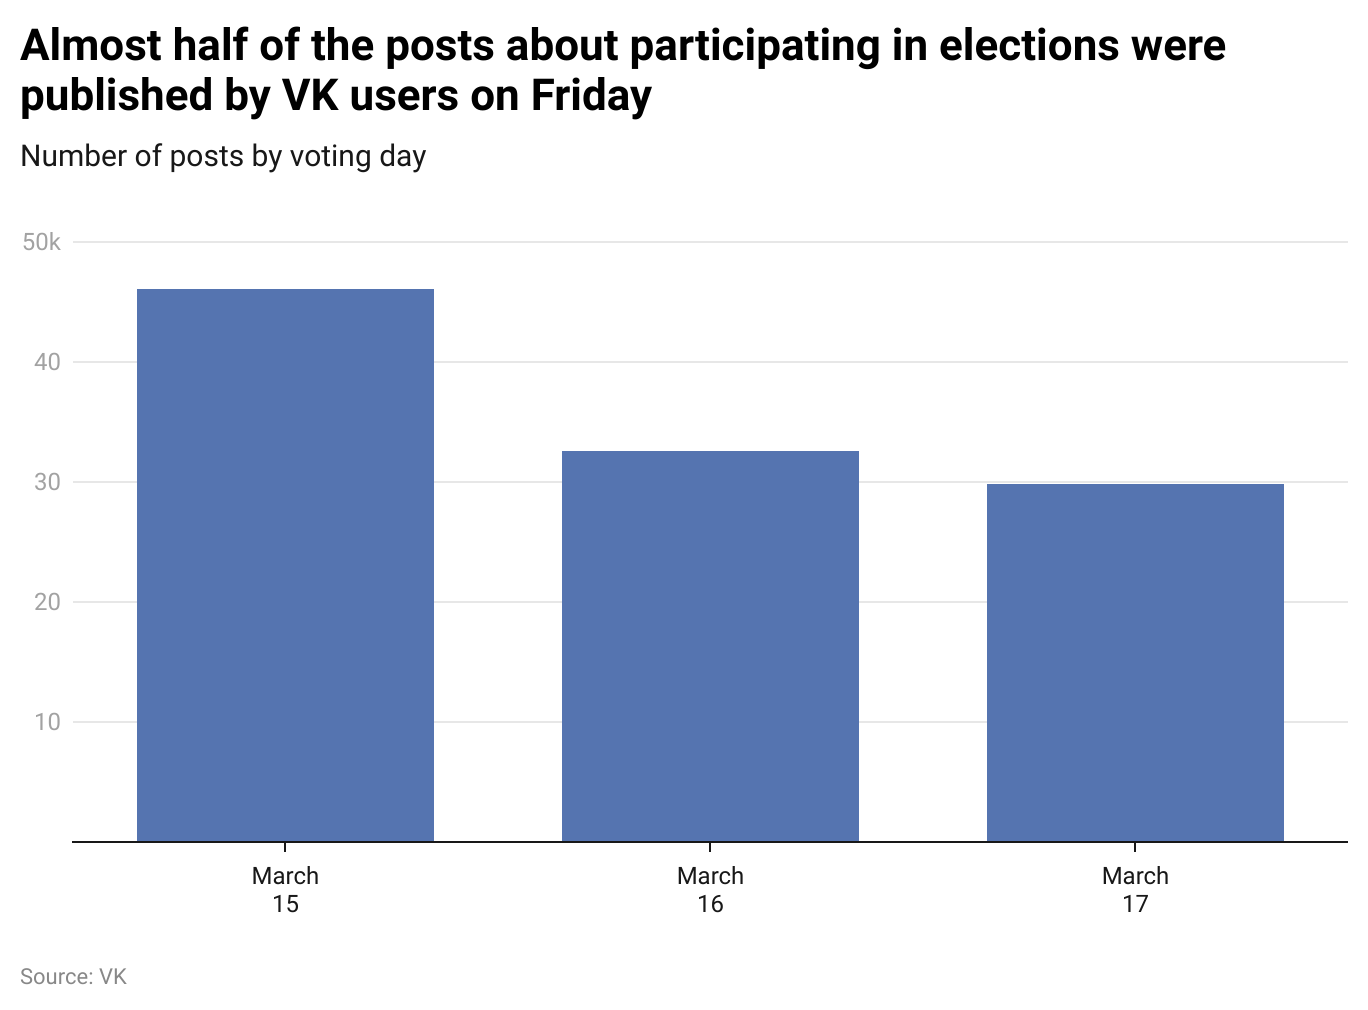The image size is (1368, 1010).
Task: Click the March 15 bar
Action: coord(285,565)
